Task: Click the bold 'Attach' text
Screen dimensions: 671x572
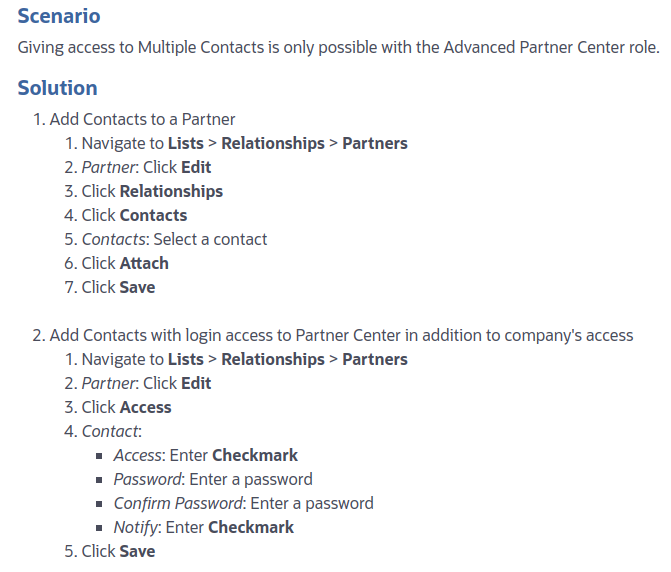Action: [x=144, y=263]
